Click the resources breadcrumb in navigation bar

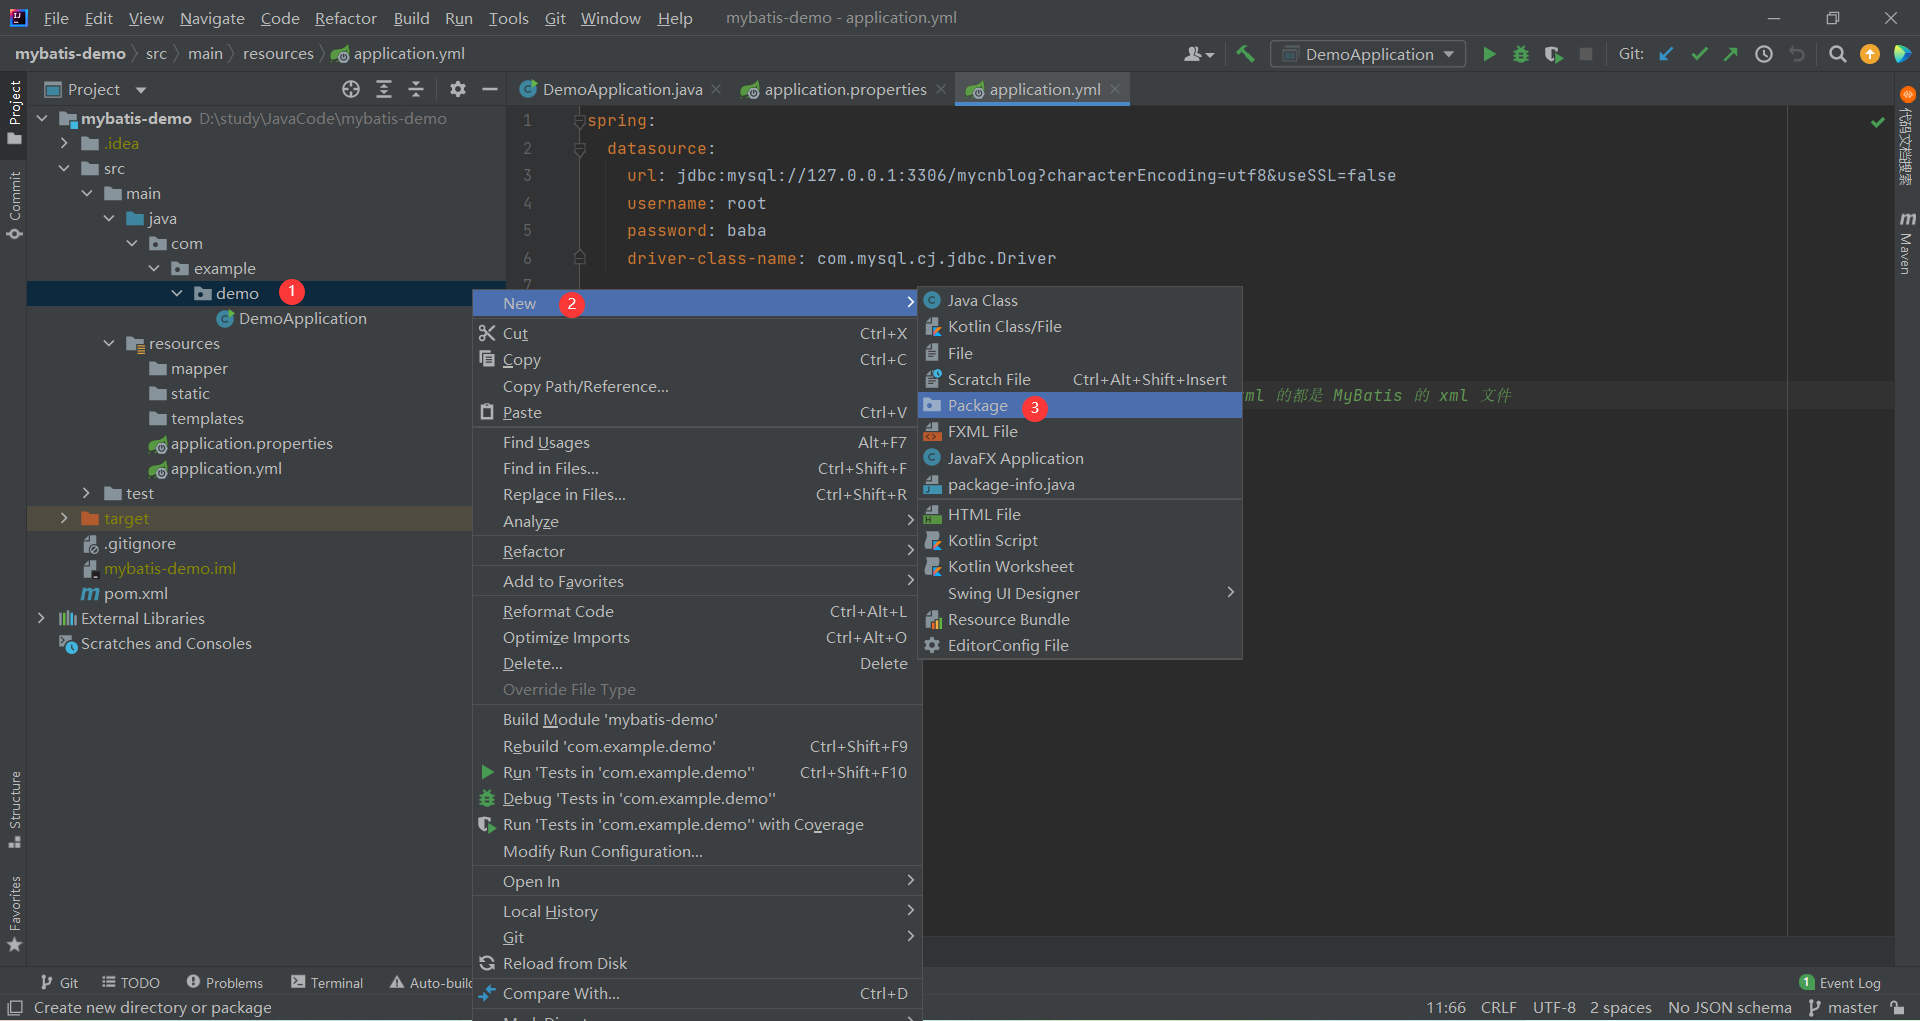(278, 54)
